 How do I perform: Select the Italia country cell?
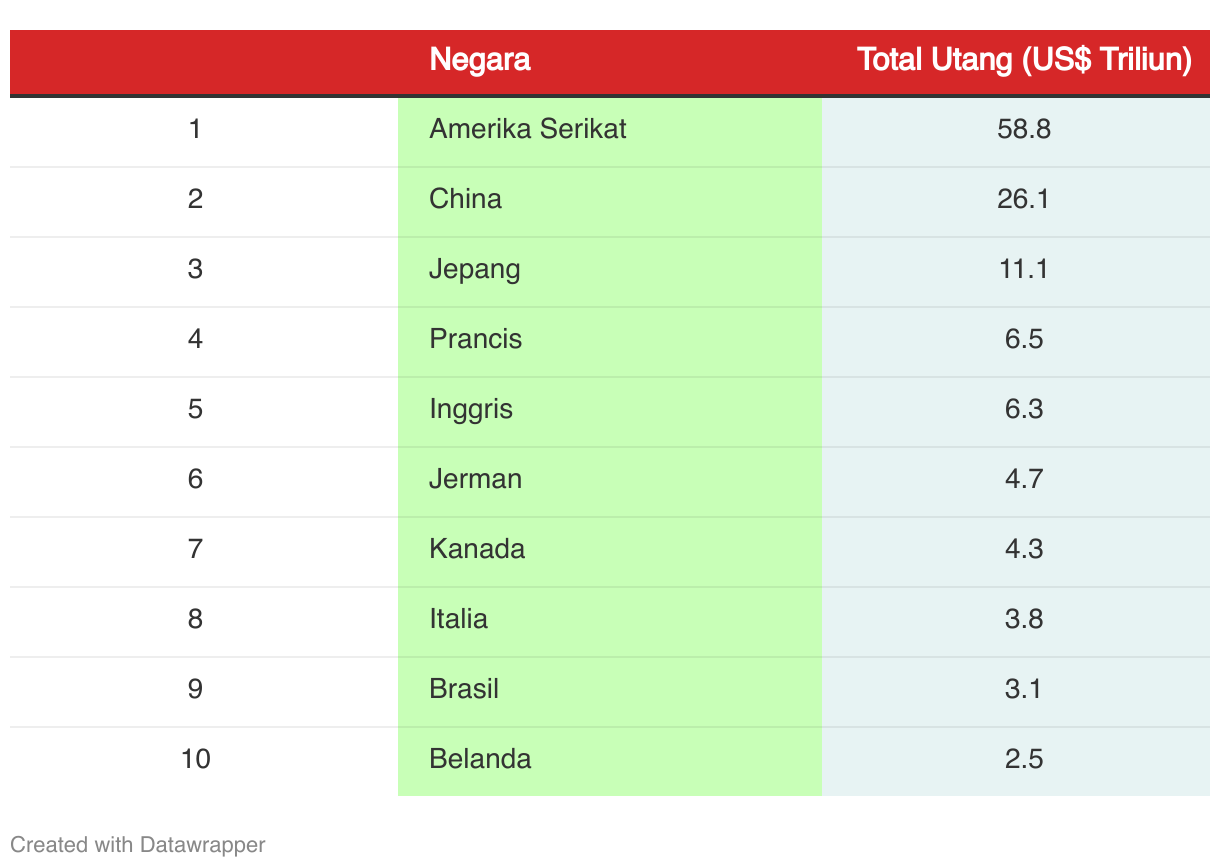coord(458,619)
